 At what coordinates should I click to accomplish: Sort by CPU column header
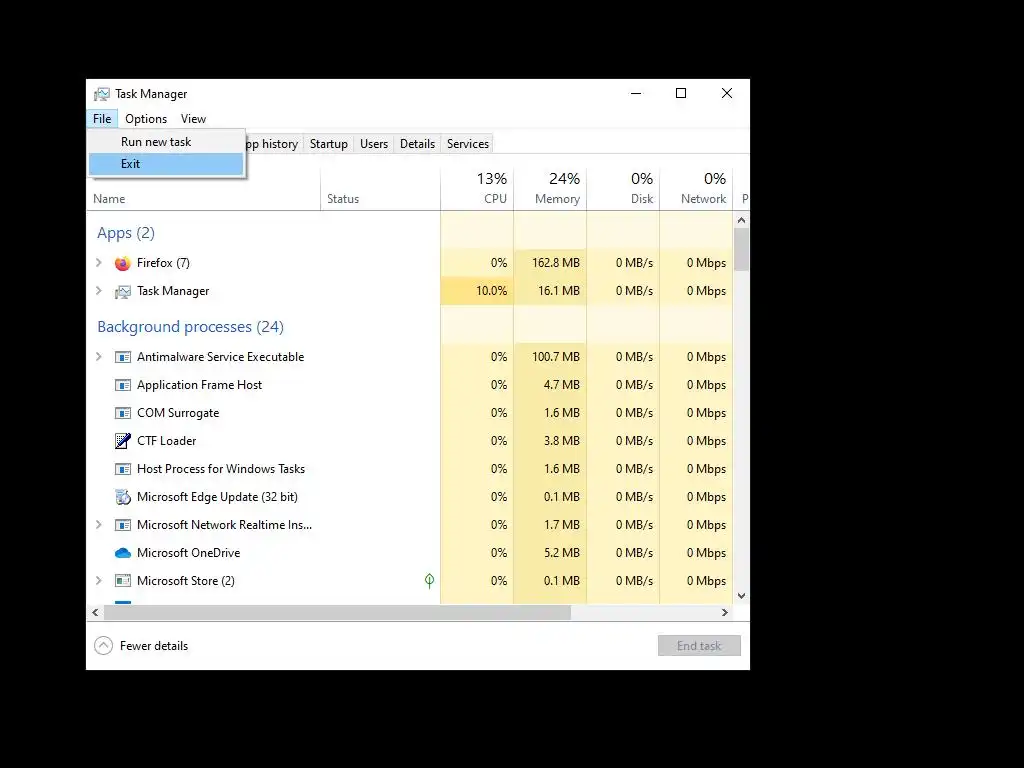[477, 189]
